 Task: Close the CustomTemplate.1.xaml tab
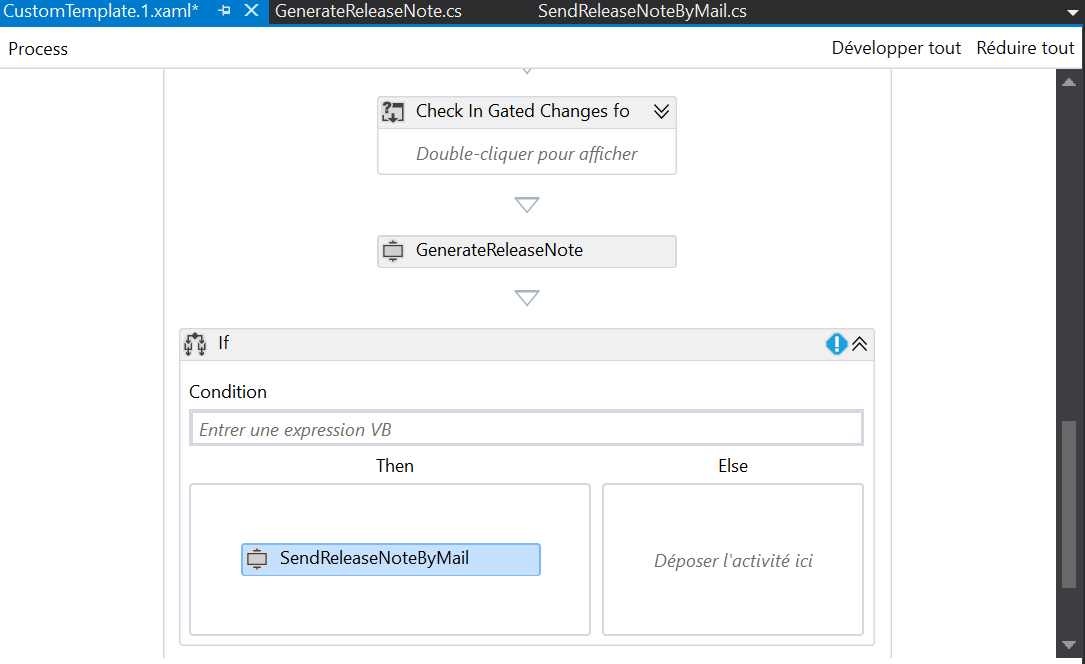[252, 11]
